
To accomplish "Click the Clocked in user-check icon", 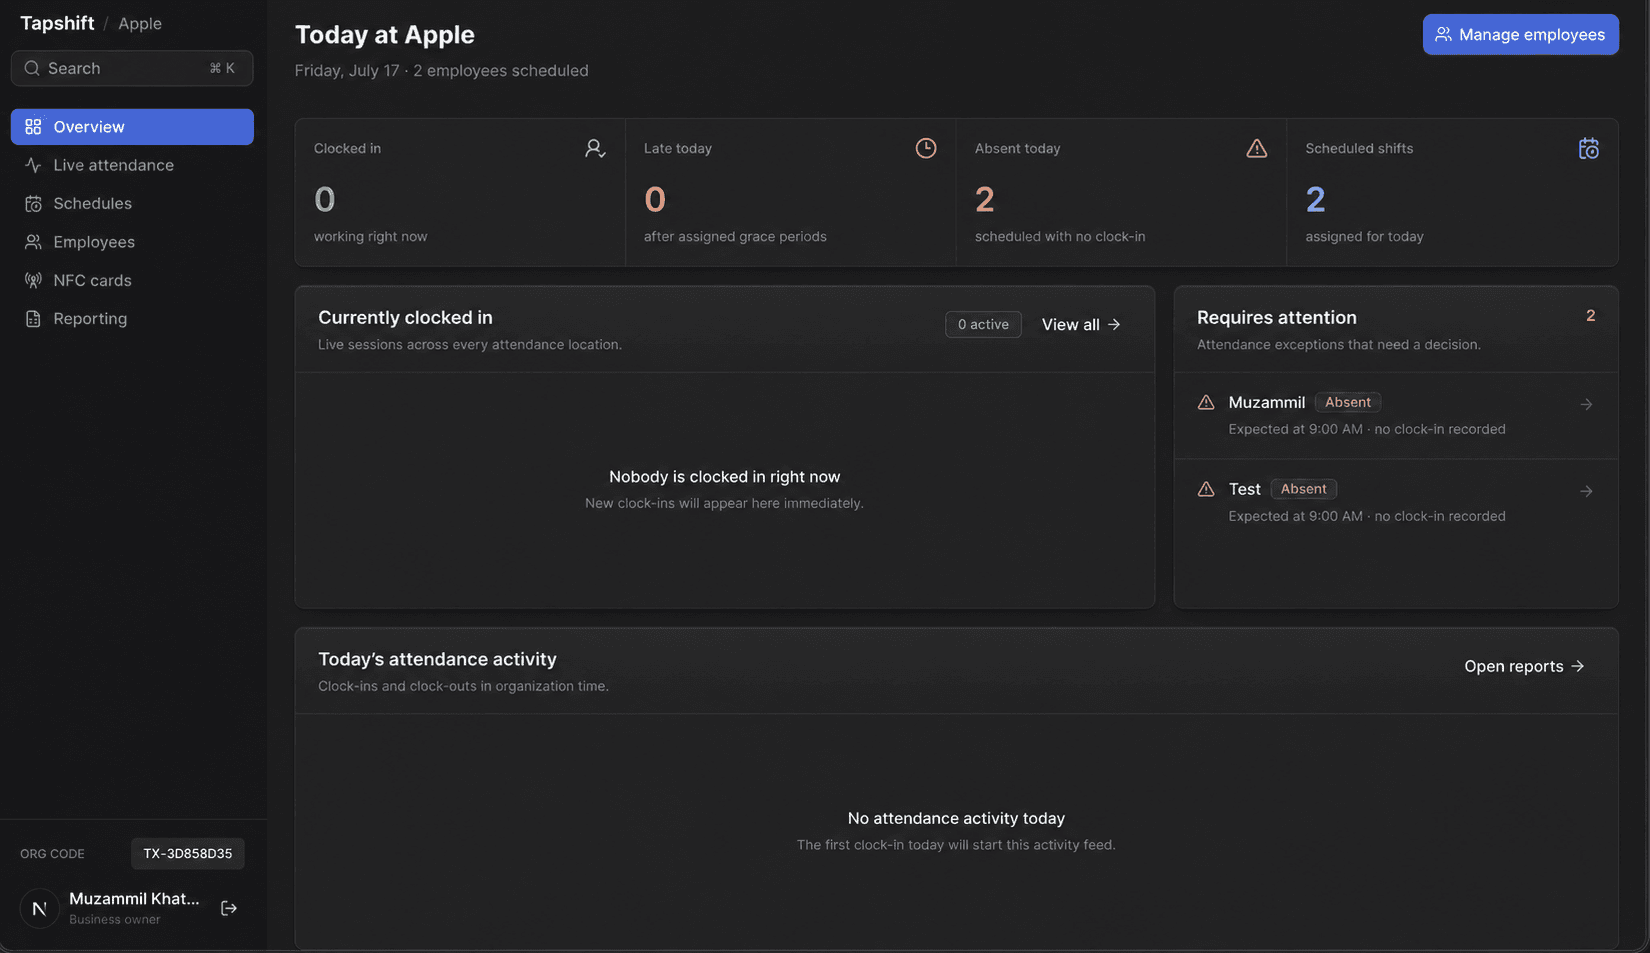I will (595, 148).
